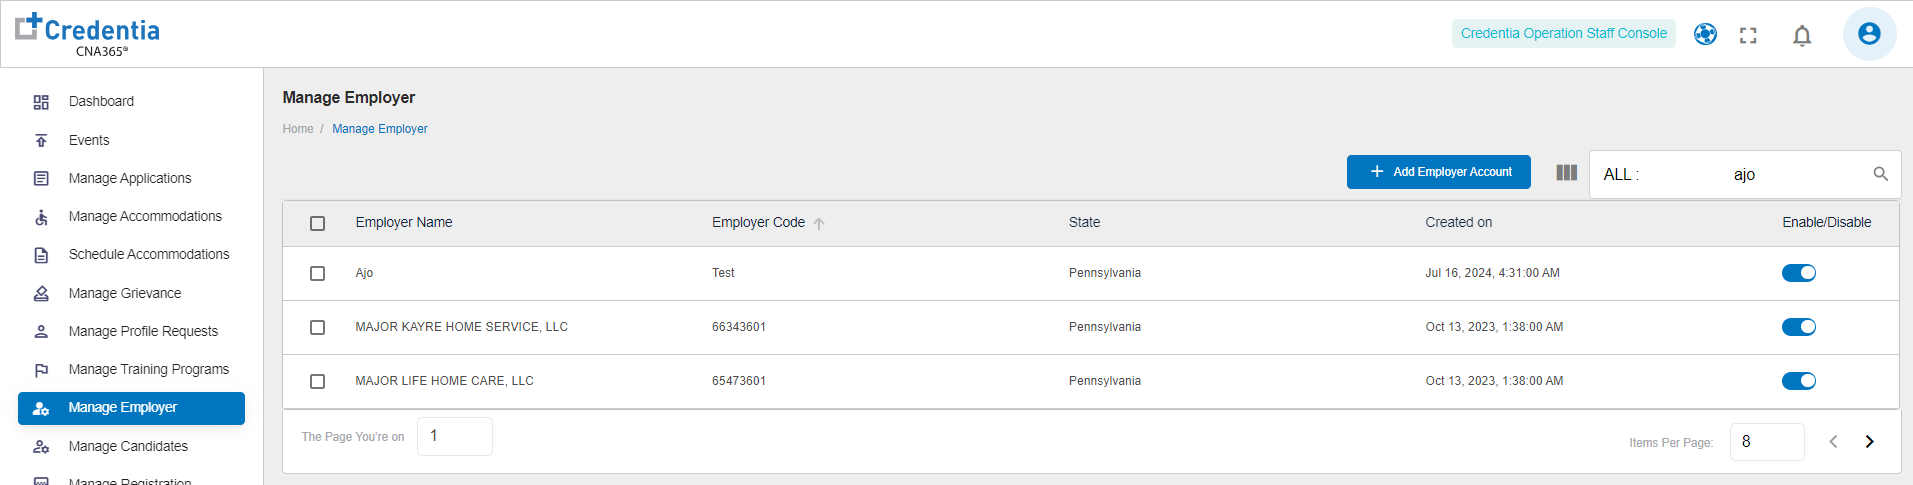Image resolution: width=1913 pixels, height=485 pixels.
Task: Navigate to Dashboard in the sidebar
Action: pyautogui.click(x=101, y=101)
